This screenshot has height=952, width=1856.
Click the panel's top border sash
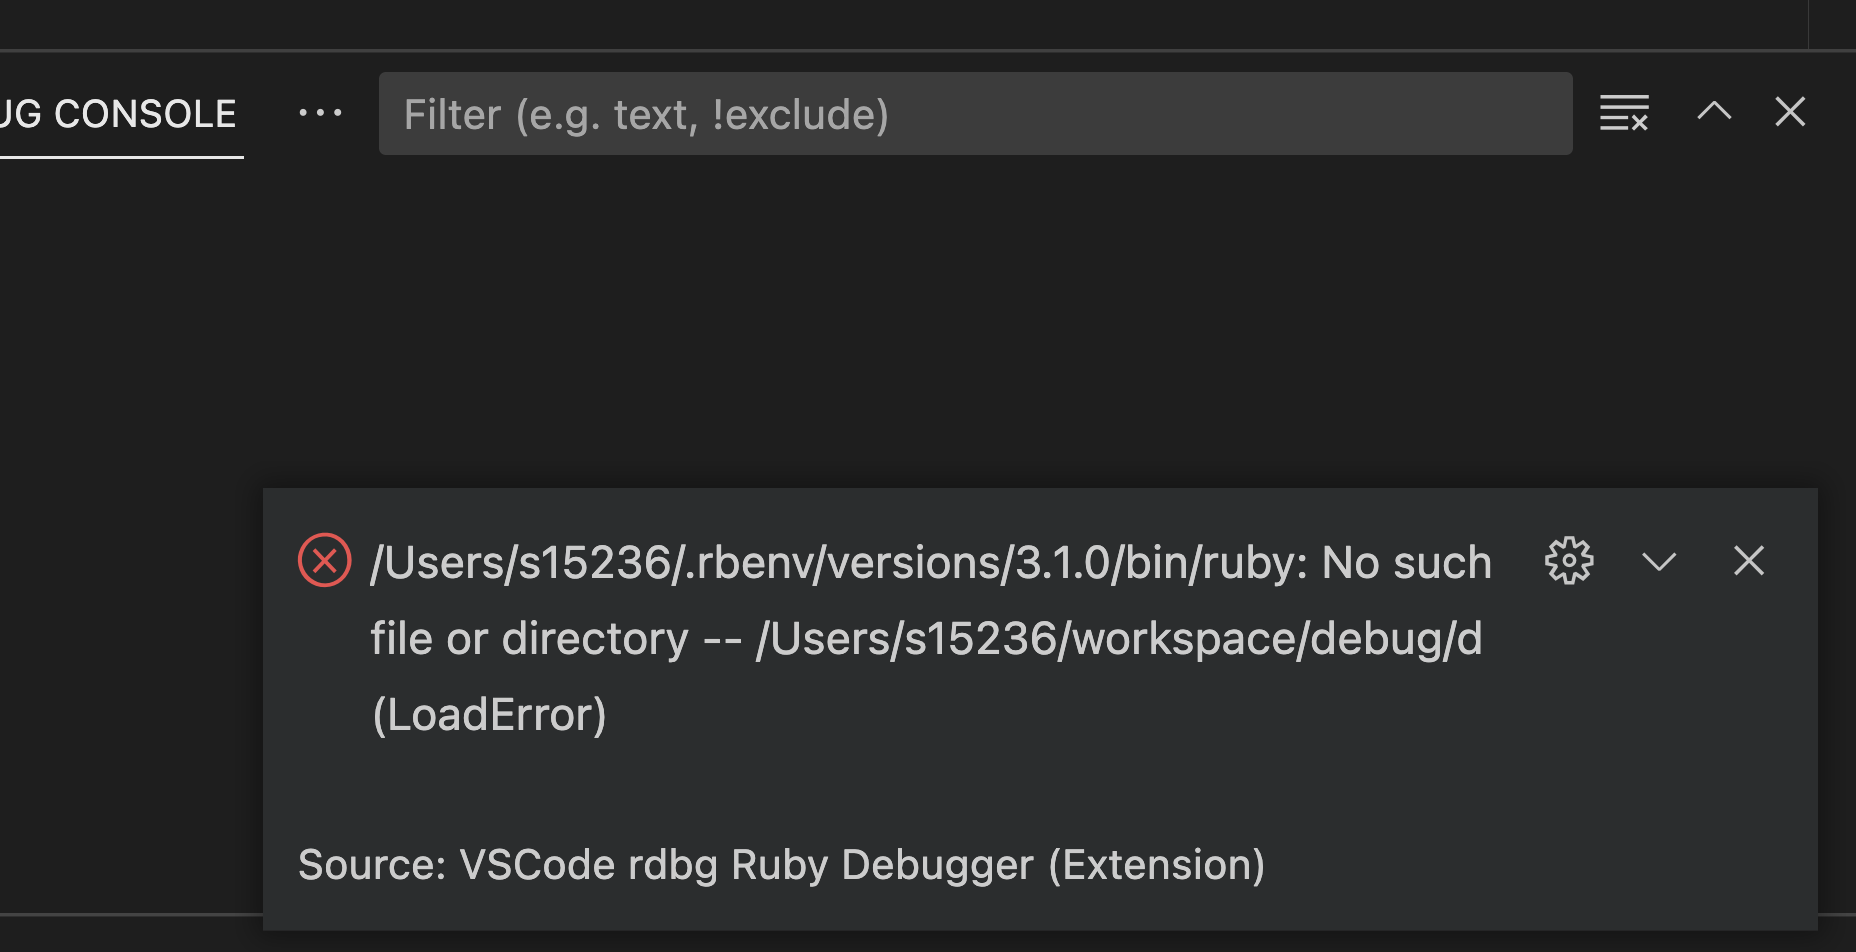pos(900,50)
